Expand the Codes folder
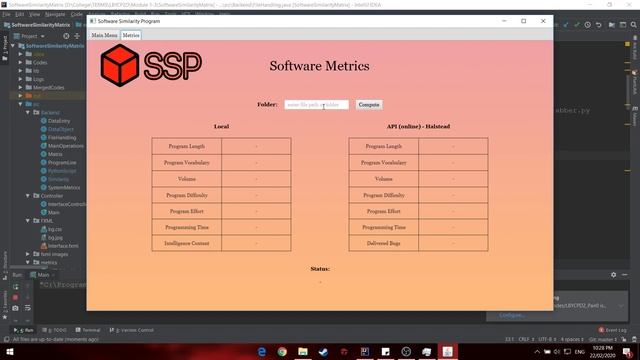 point(20,62)
